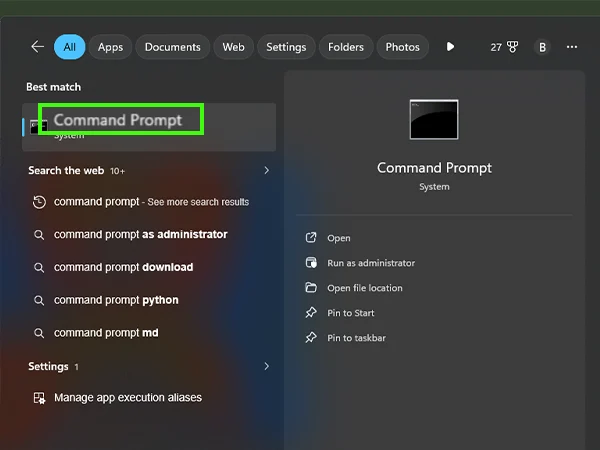Image resolution: width=600 pixels, height=450 pixels.
Task: Select the All filter tab
Action: 69,47
